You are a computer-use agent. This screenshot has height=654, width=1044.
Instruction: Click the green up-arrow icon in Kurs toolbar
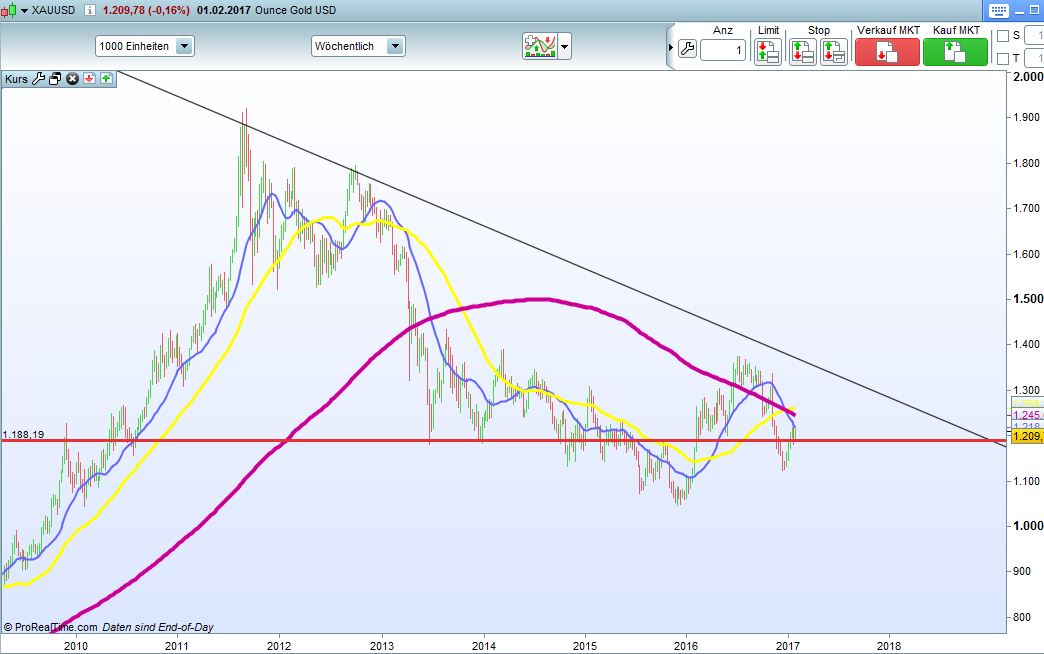[x=105, y=78]
